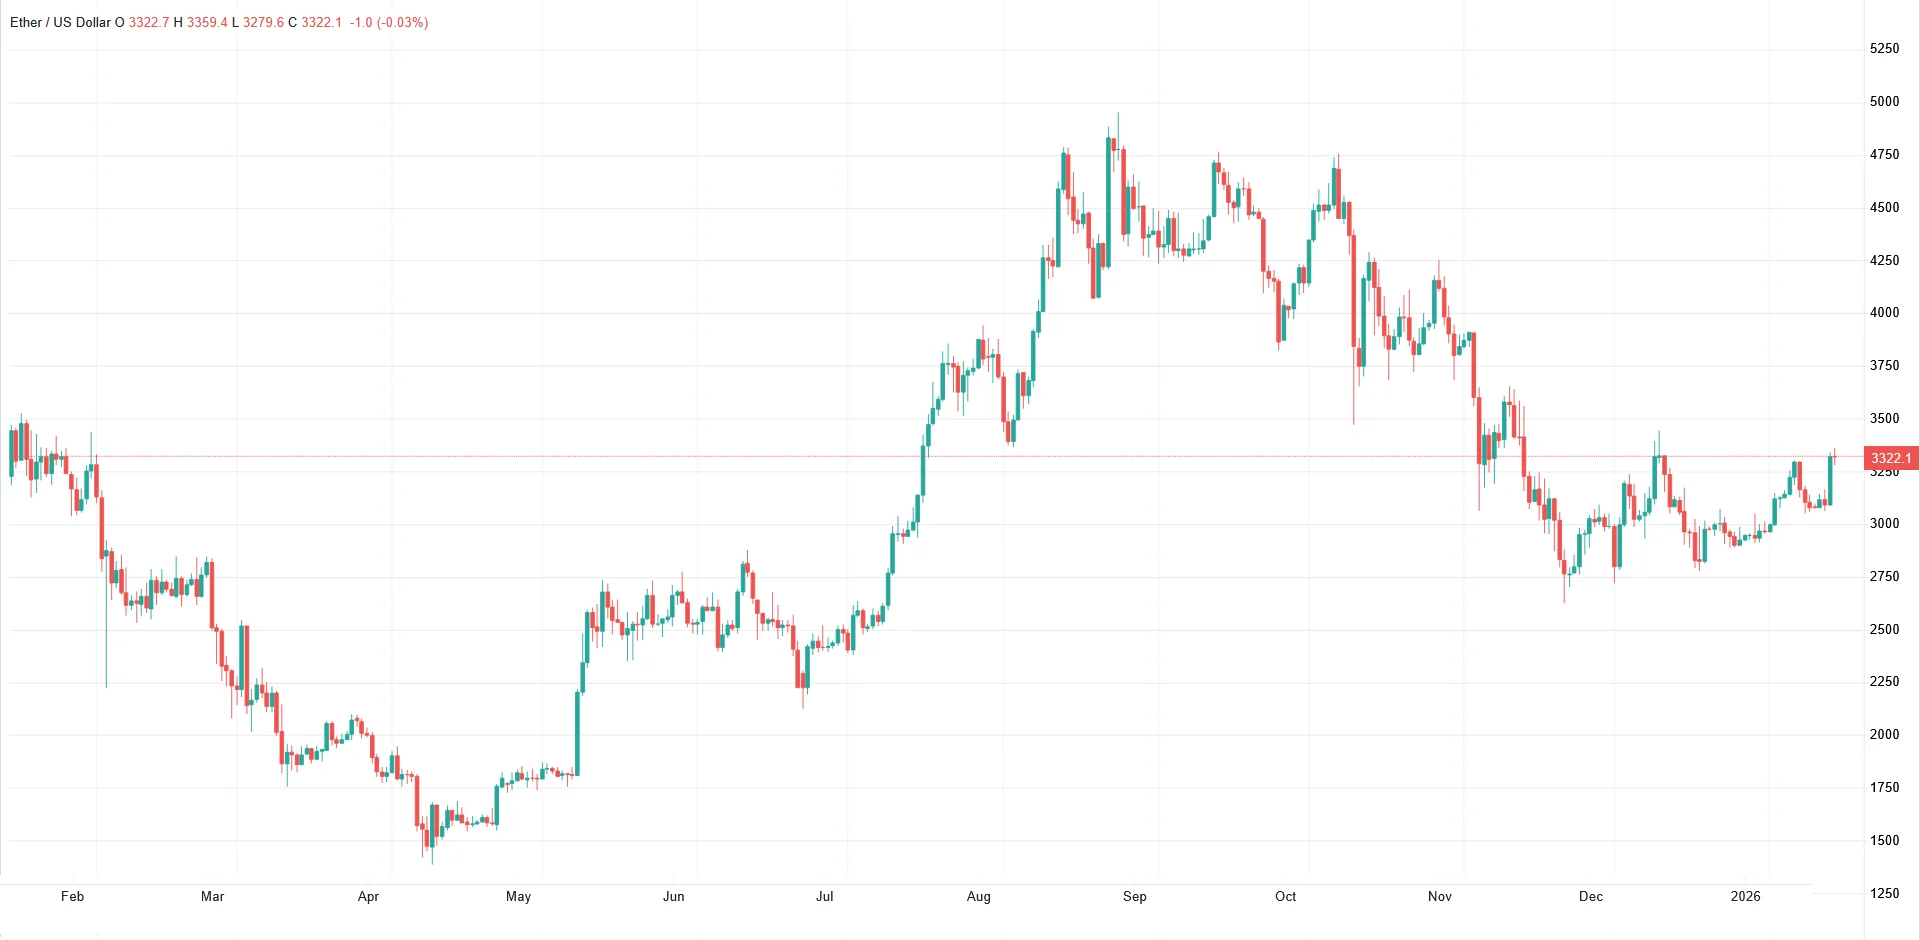Select the Feb label on time axis
1920x940 pixels.
click(72, 896)
